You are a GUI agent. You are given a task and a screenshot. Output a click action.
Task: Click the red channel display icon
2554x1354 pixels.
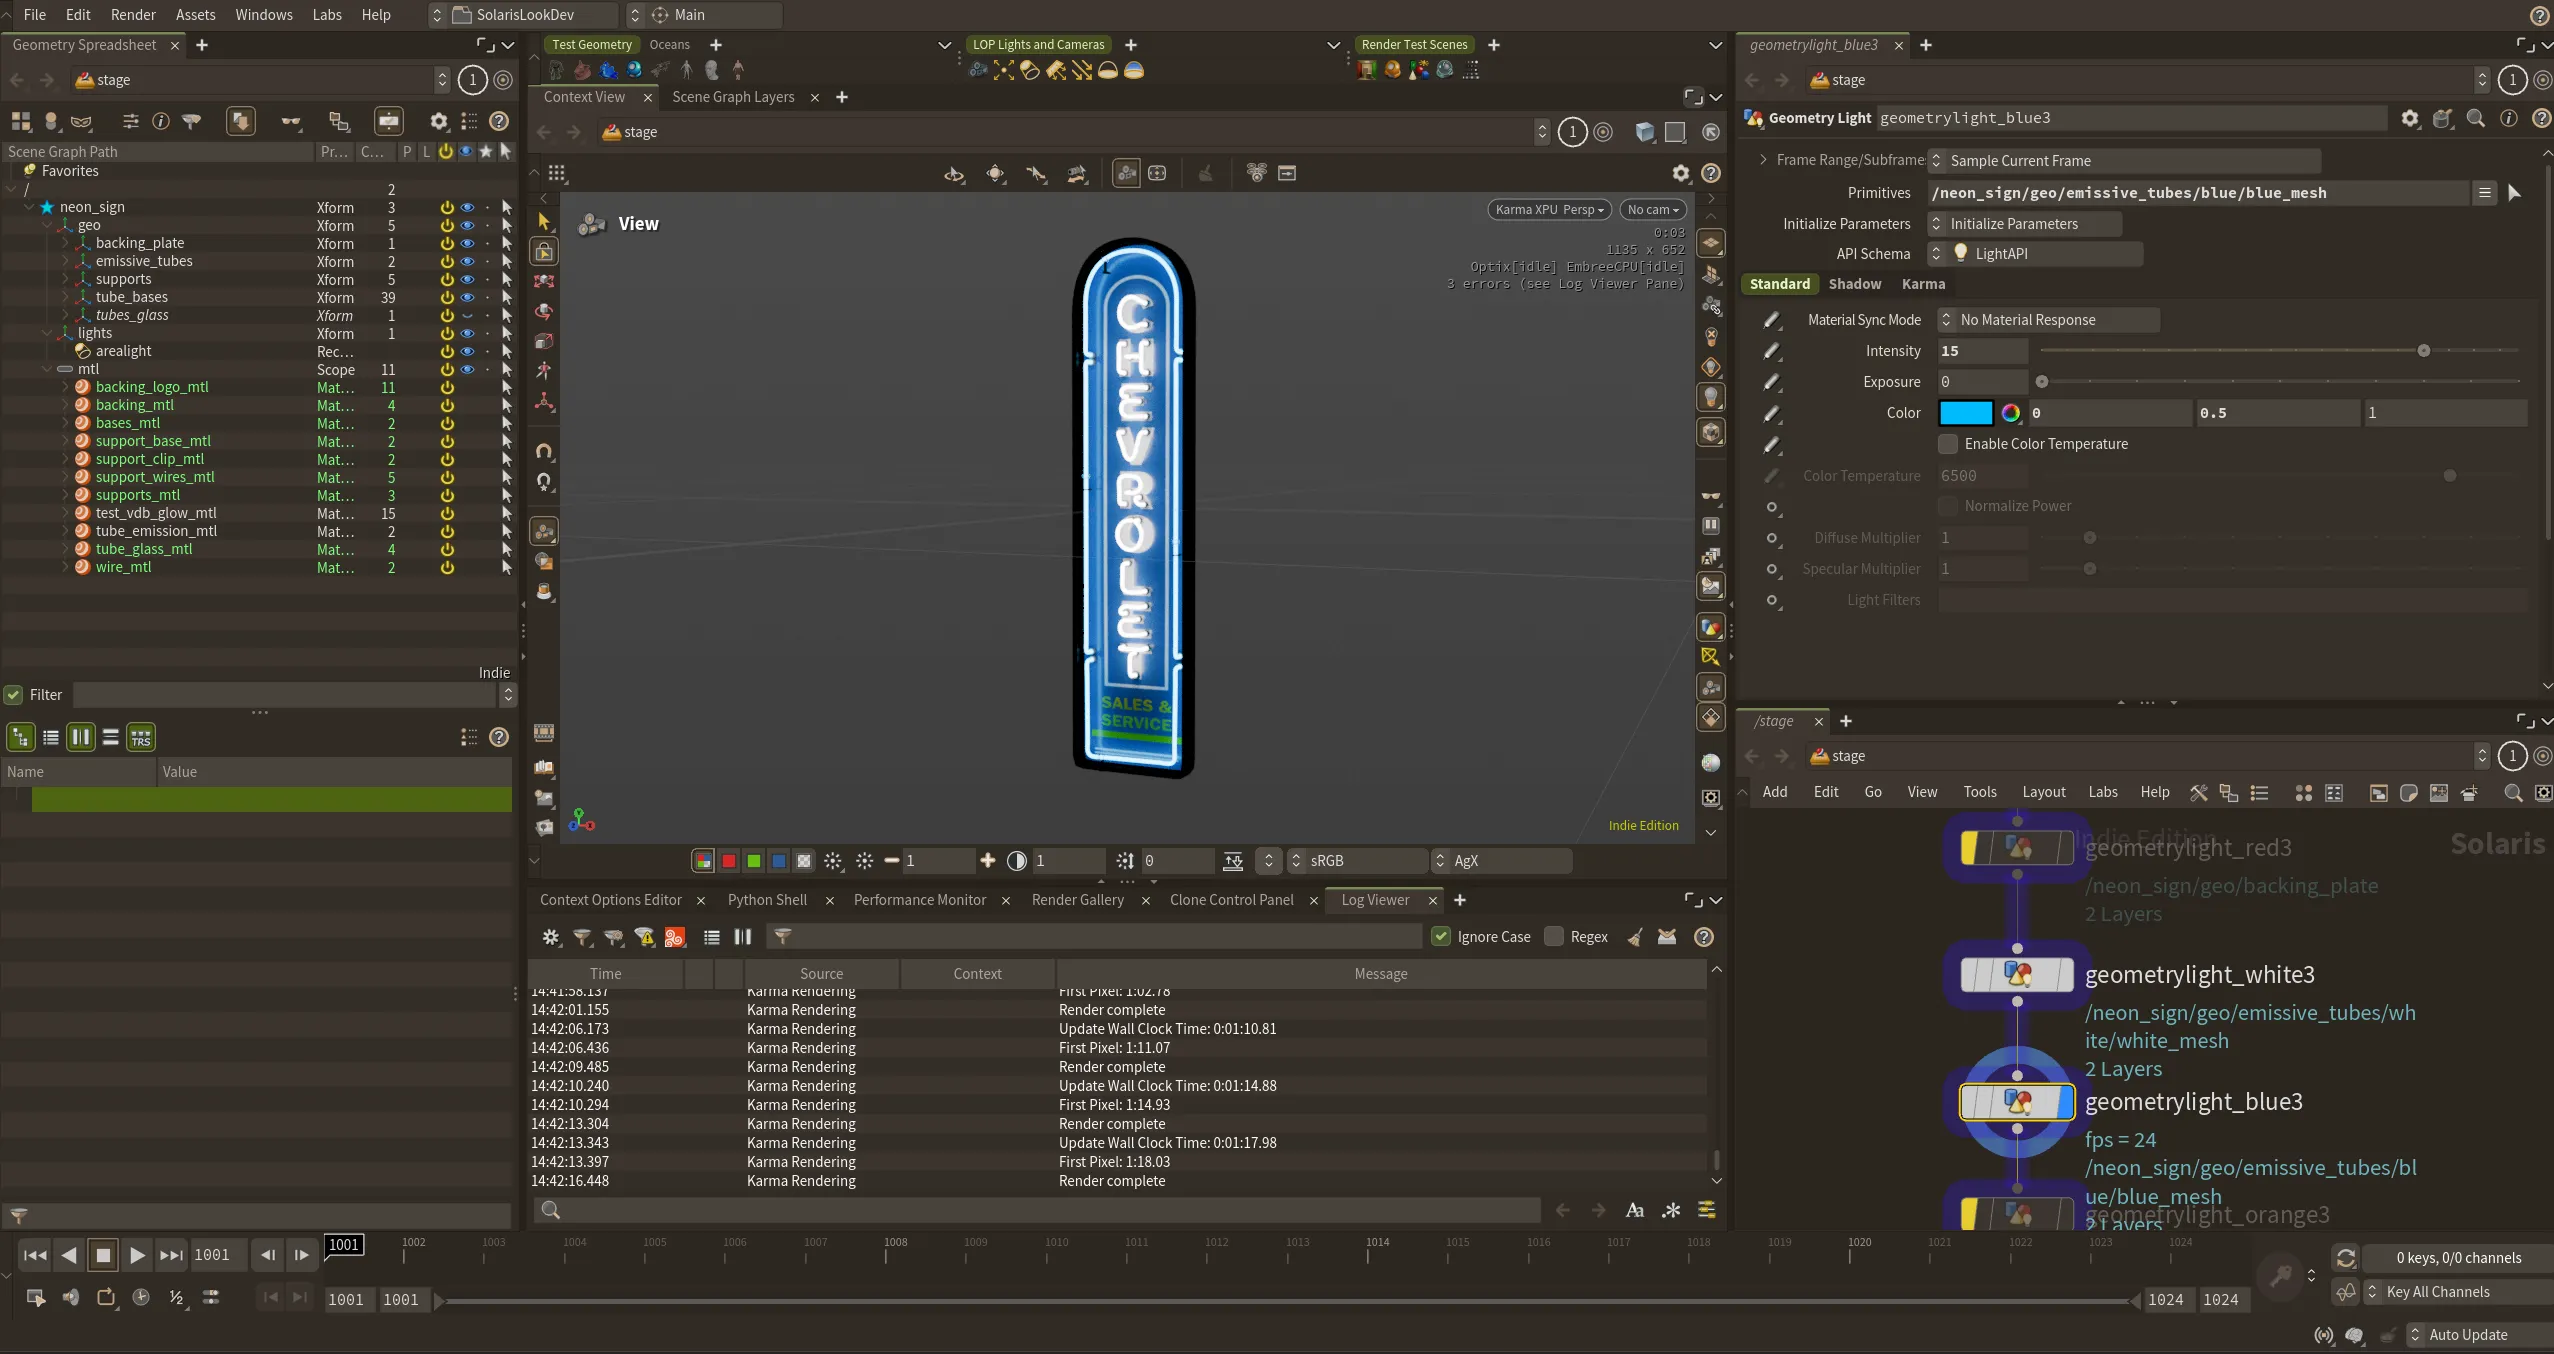click(x=729, y=861)
